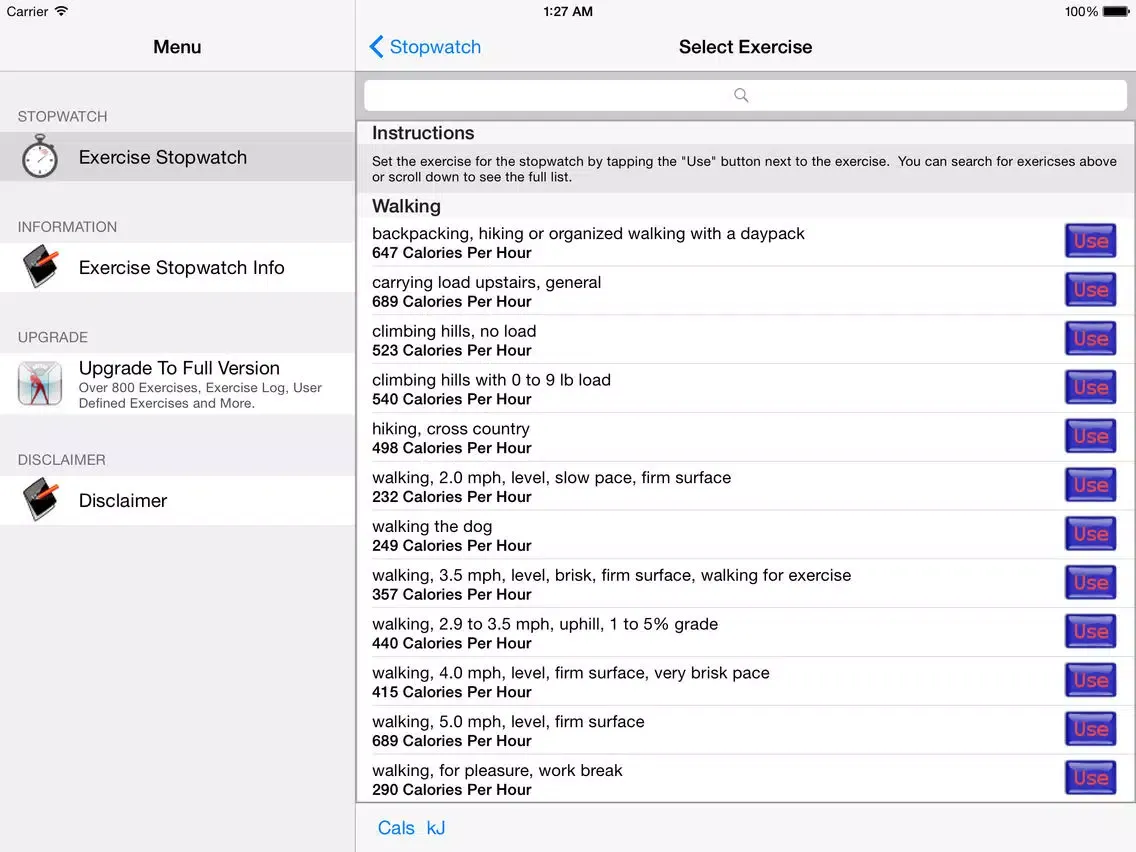Select 'walking the dog' row text

[432, 526]
